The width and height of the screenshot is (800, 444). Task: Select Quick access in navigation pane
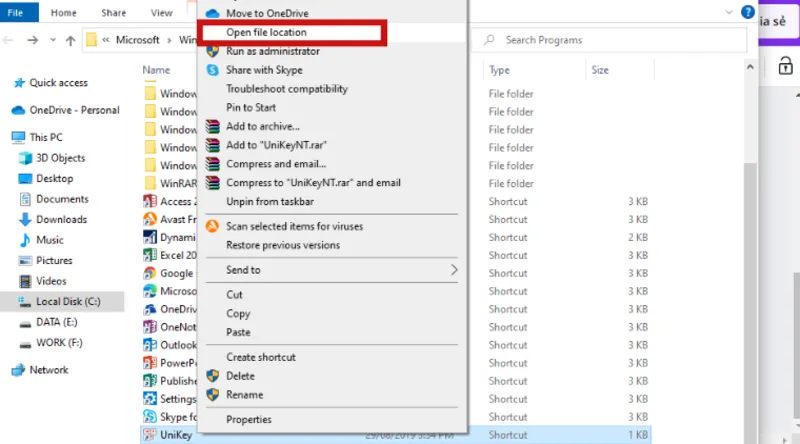coord(58,83)
